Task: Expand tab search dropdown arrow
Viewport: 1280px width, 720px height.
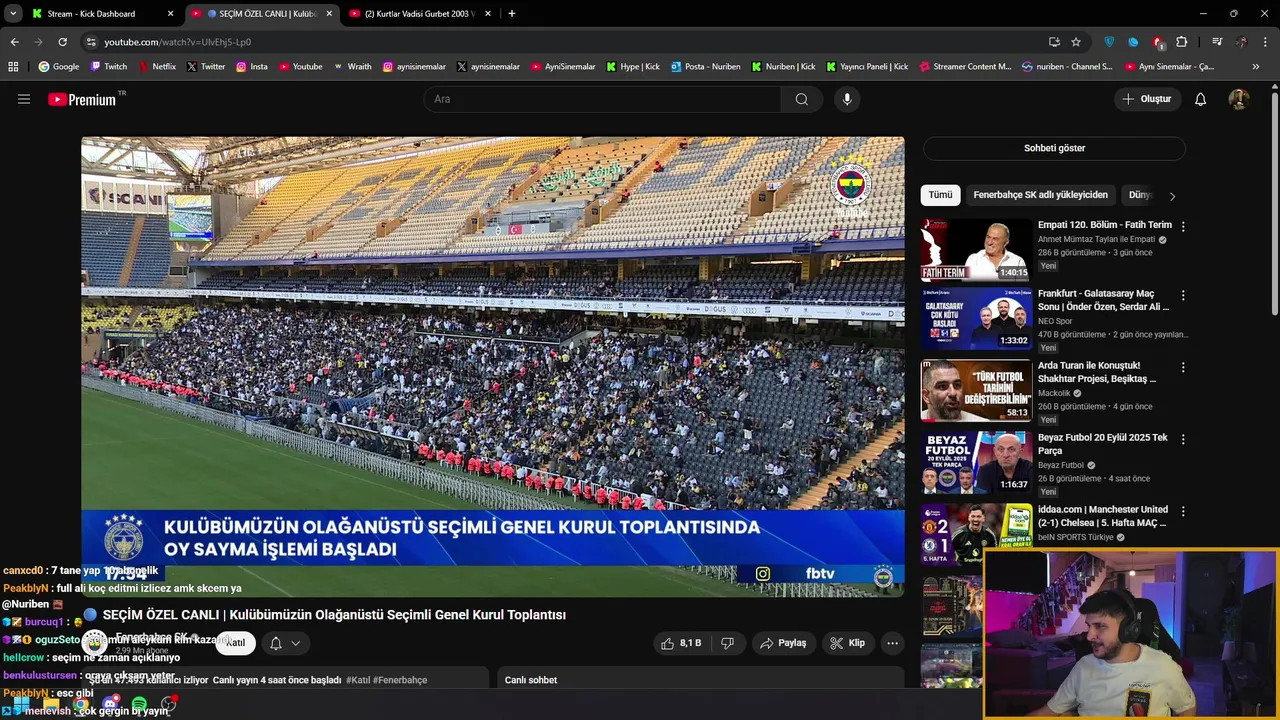Action: click(x=13, y=14)
